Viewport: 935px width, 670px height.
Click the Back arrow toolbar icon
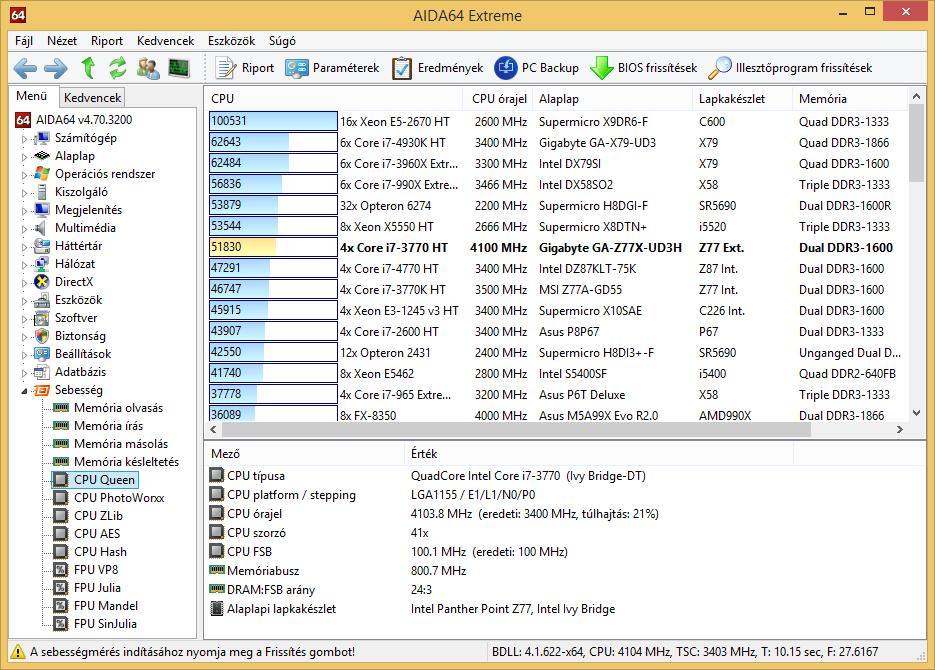point(25,68)
